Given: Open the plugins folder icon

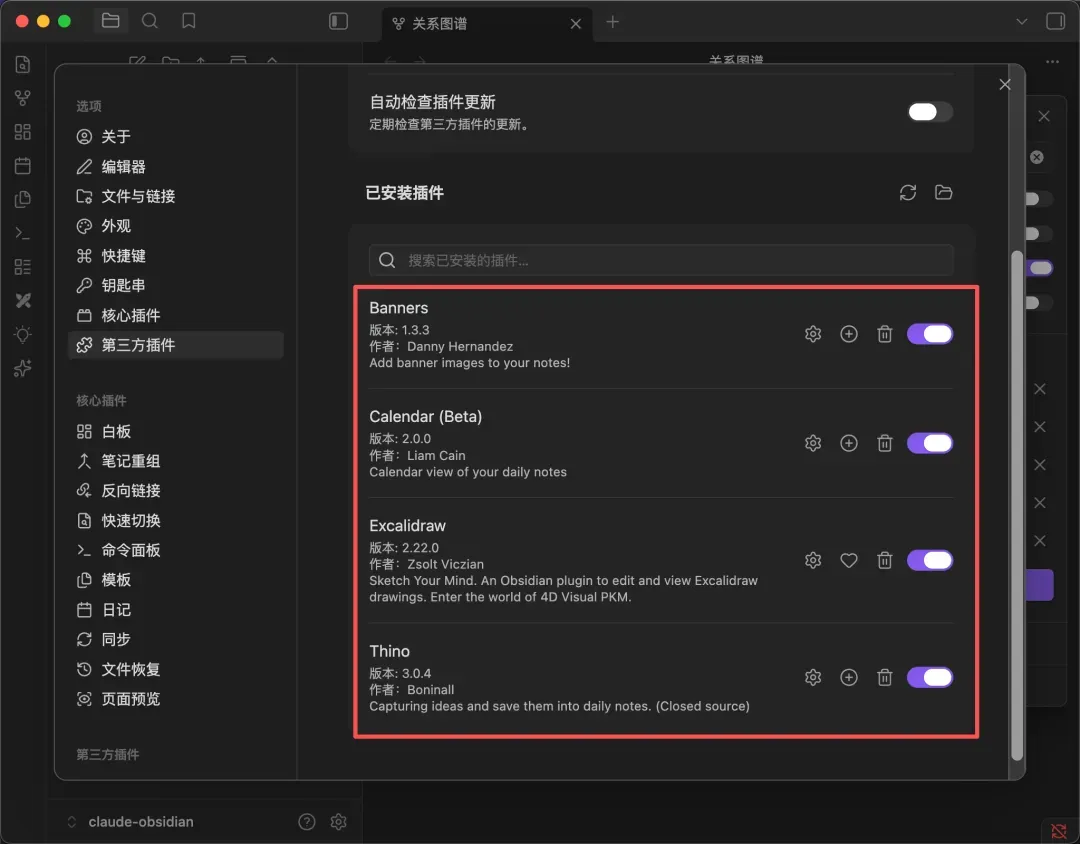Looking at the screenshot, I should point(944,193).
